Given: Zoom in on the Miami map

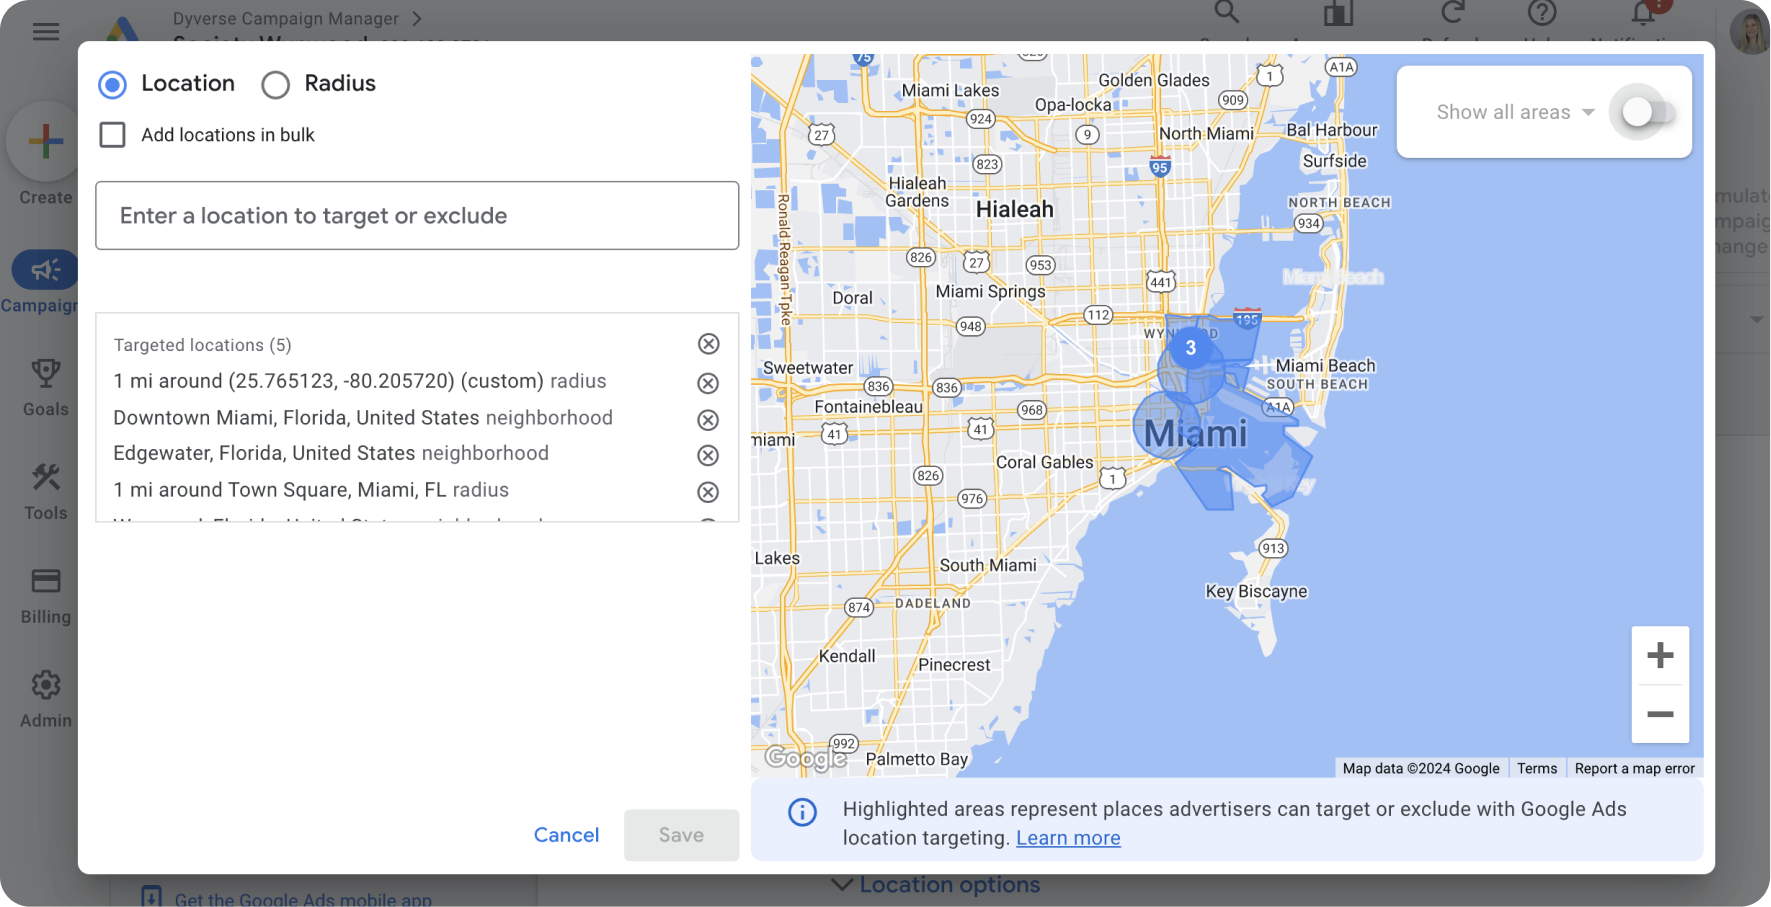Looking at the screenshot, I should (x=1660, y=655).
